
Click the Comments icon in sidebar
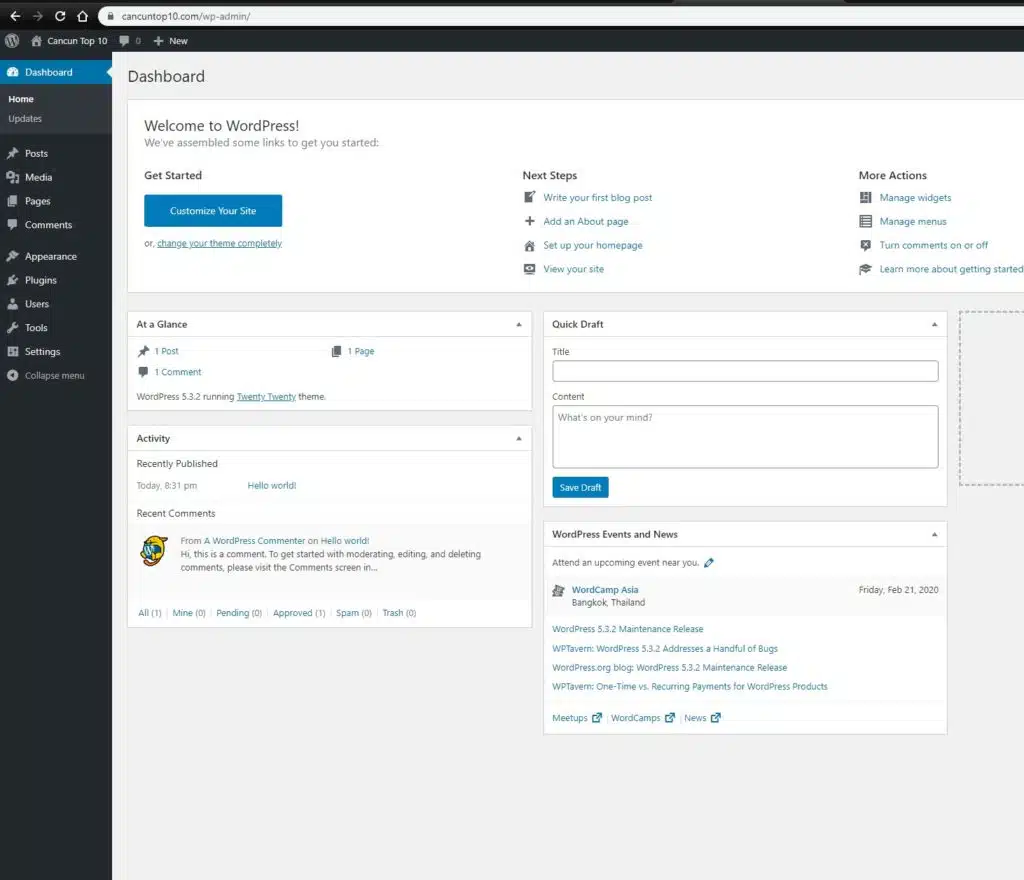(12, 225)
